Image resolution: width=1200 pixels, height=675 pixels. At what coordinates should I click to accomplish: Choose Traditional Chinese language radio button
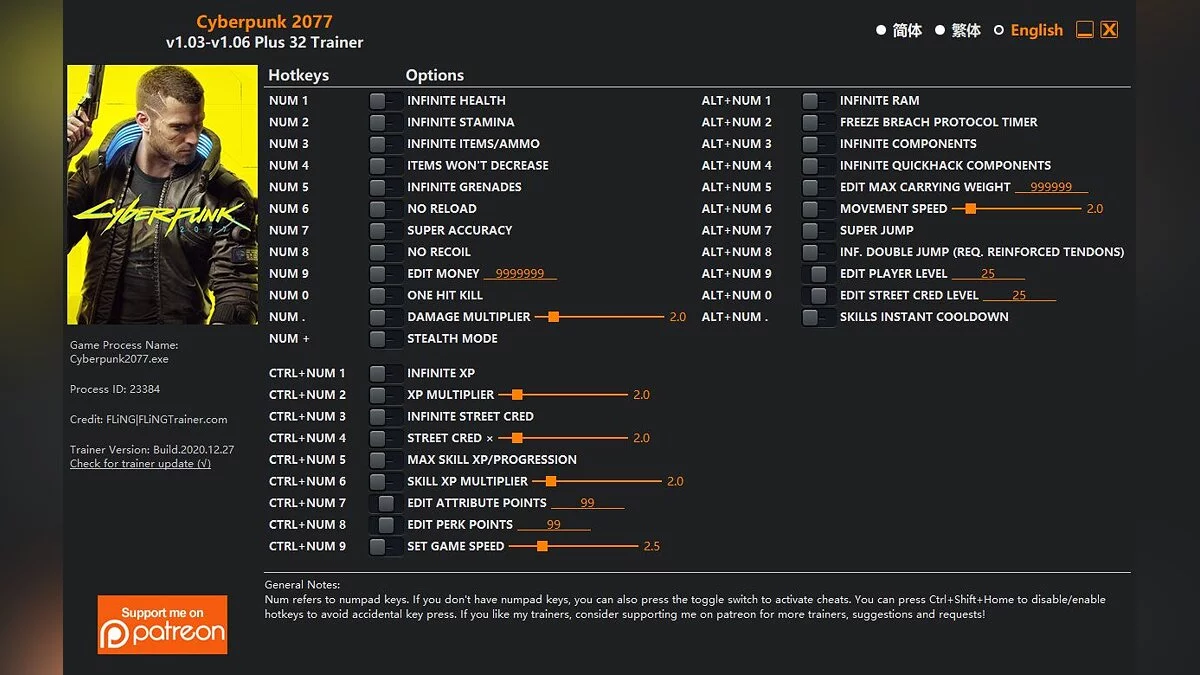click(x=940, y=31)
